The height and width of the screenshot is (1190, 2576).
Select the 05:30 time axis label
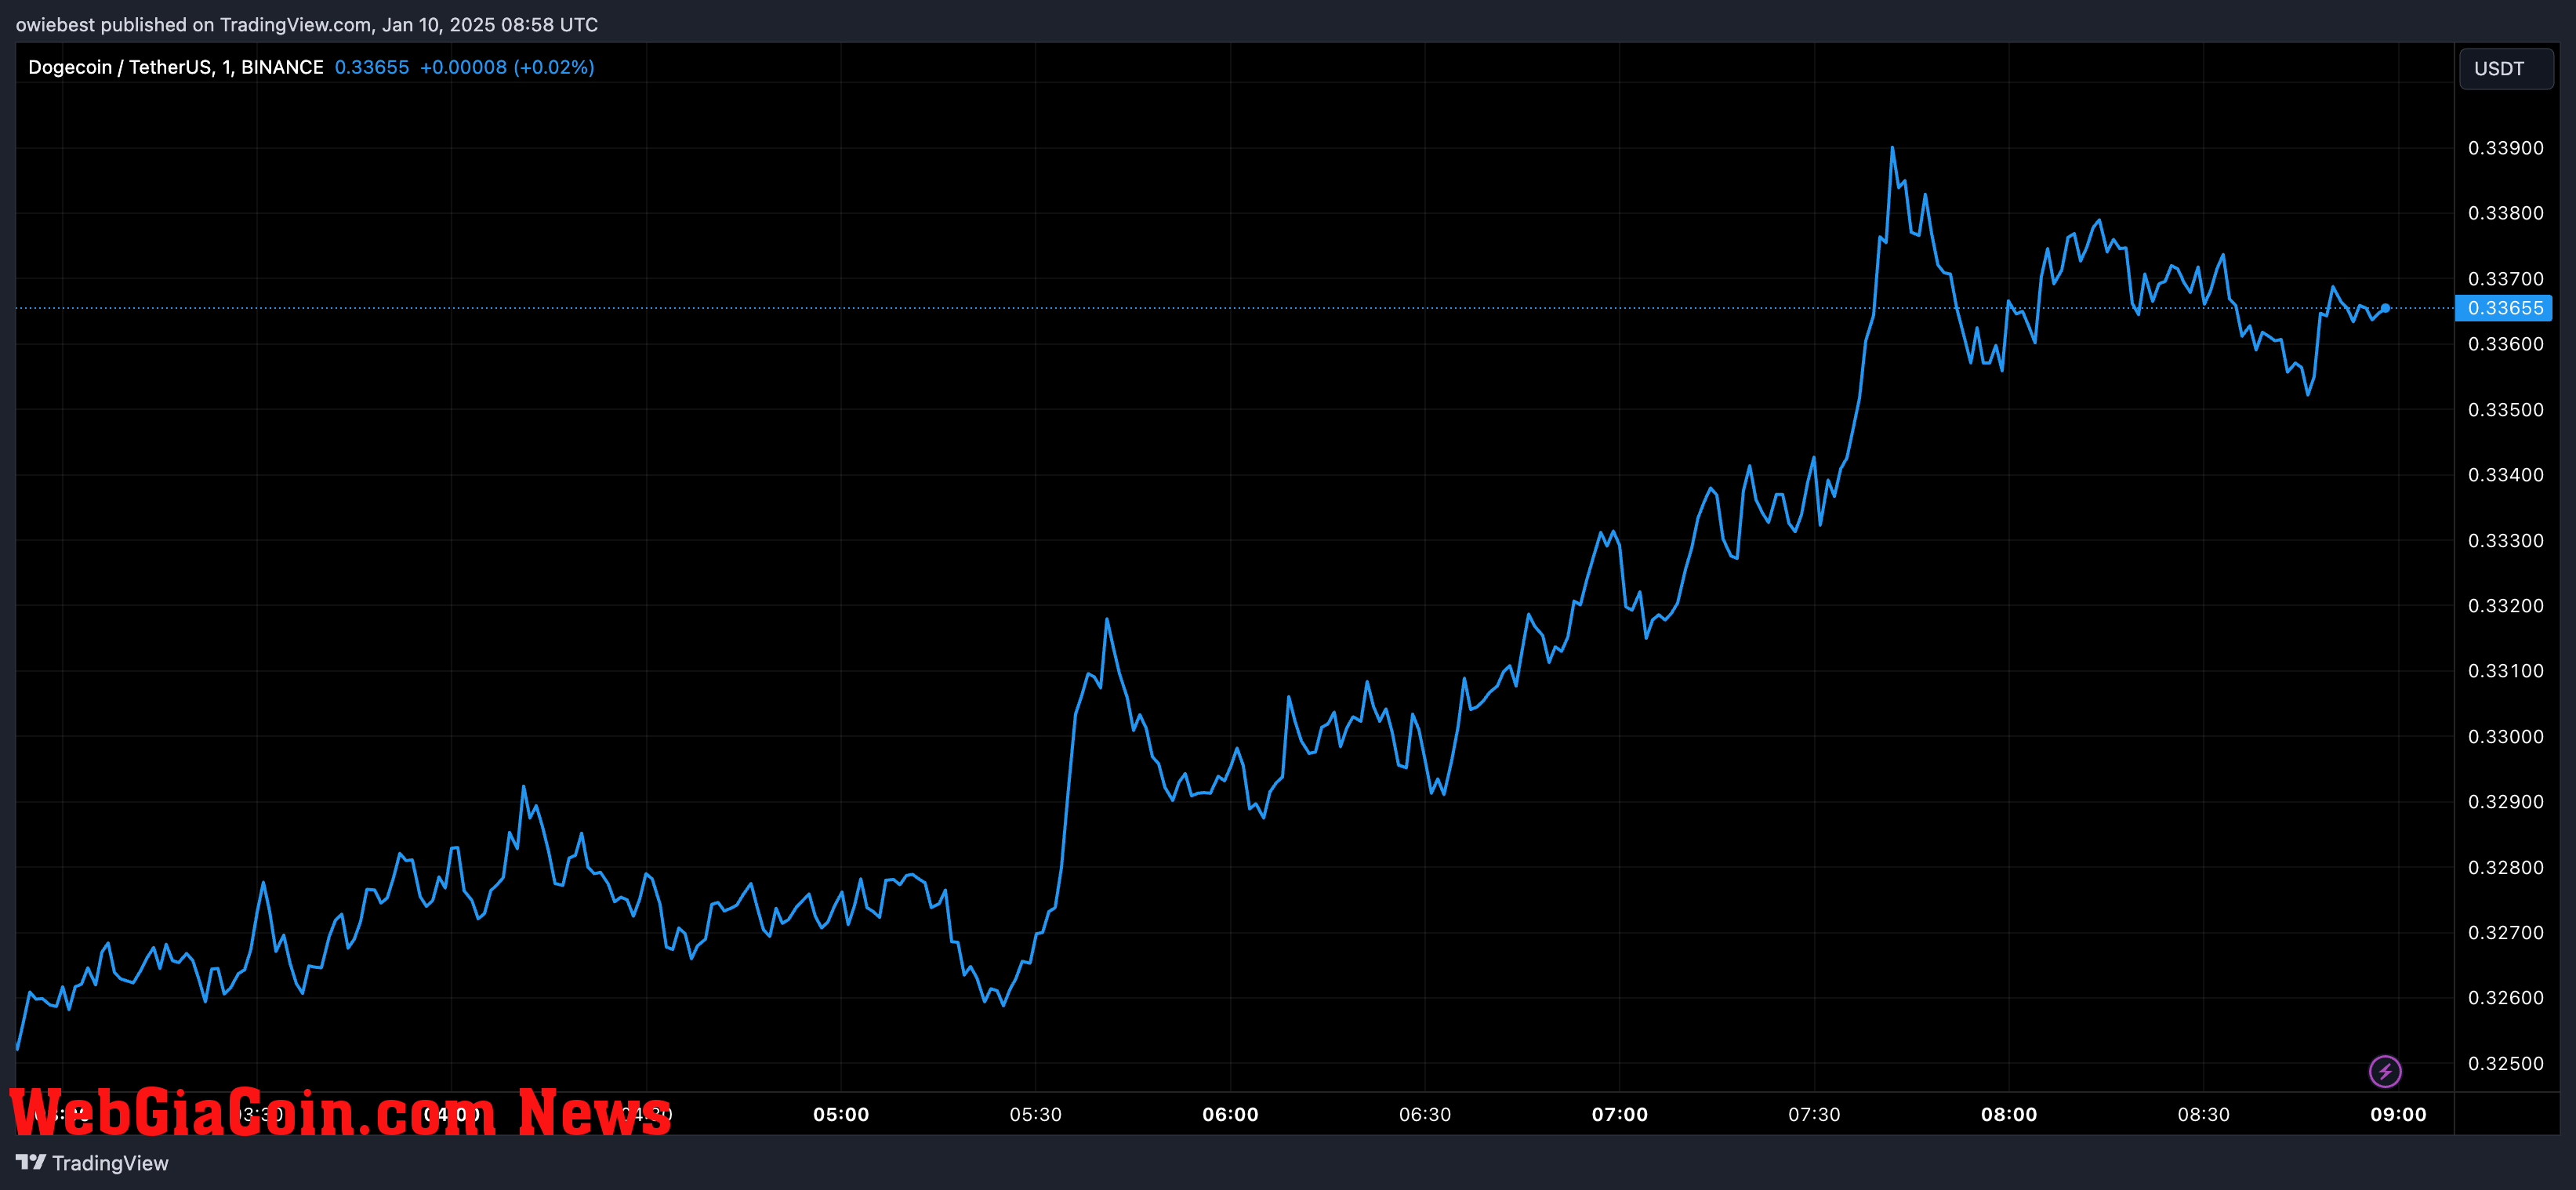click(x=1035, y=1114)
